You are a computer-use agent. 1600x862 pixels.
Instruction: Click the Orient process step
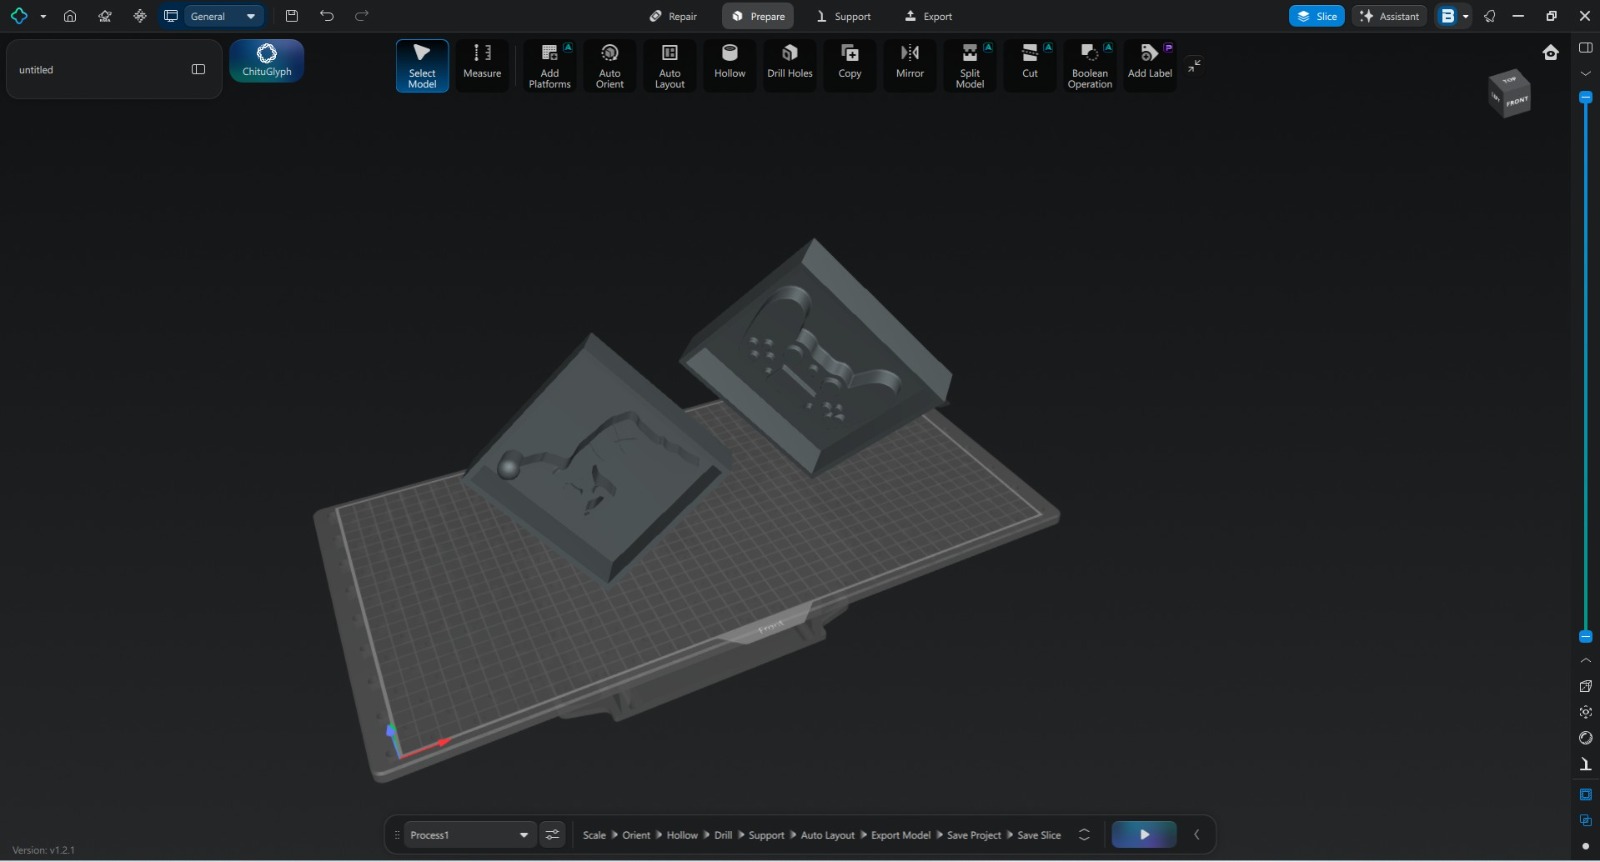pyautogui.click(x=636, y=835)
